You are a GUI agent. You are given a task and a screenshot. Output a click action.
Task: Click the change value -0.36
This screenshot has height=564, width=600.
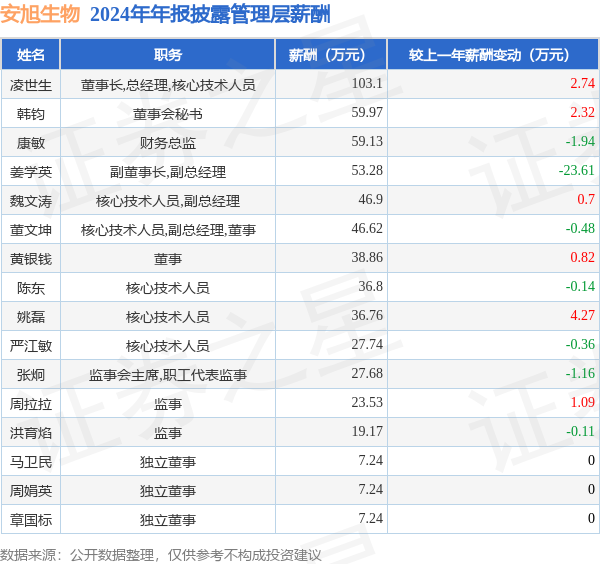580,345
